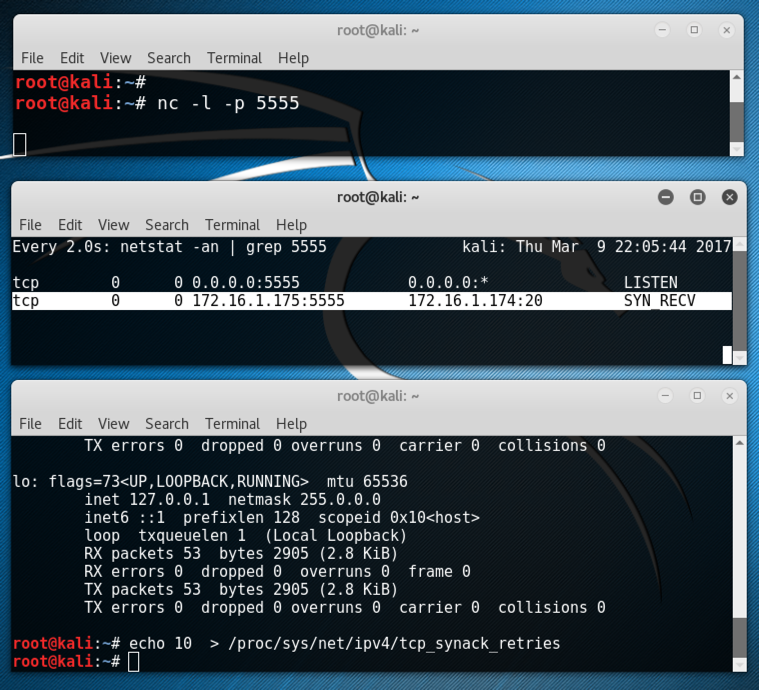Click 'inet6 ::1 prefixlen 128' line
The height and width of the screenshot is (690, 759).
pyautogui.click(x=192, y=518)
